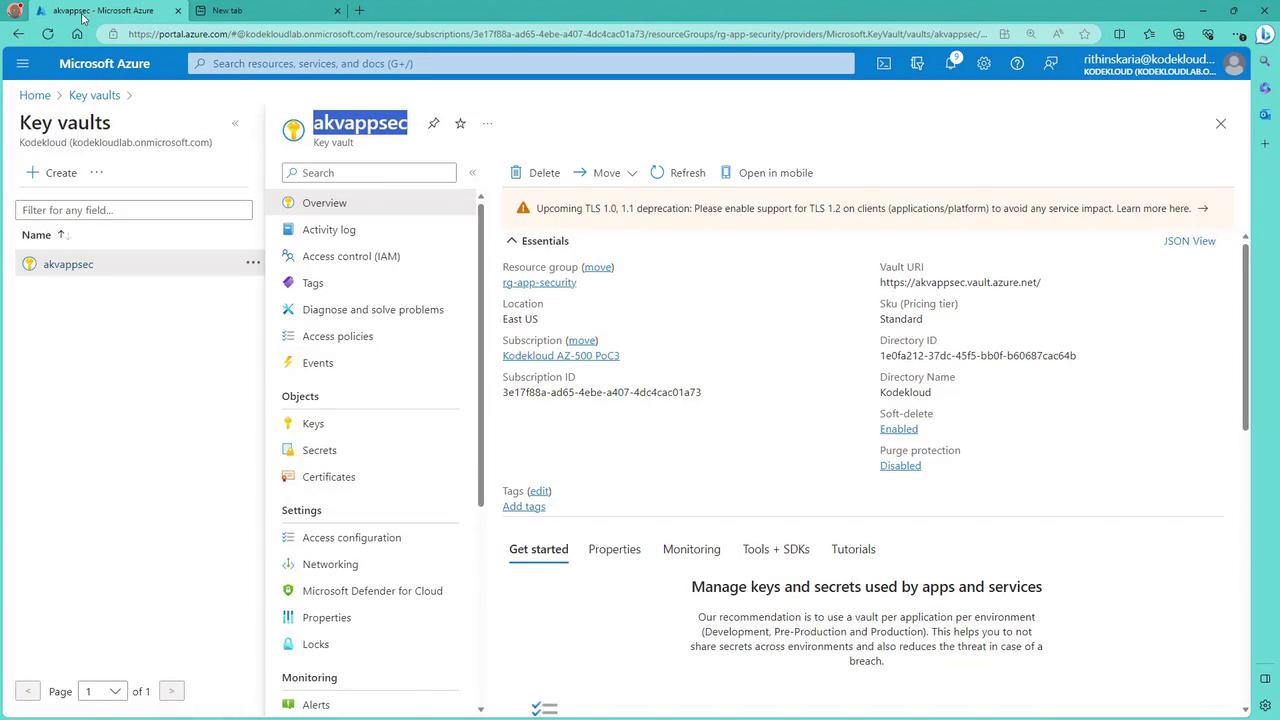Image resolution: width=1280 pixels, height=720 pixels.
Task: Click the Soft-delete Enabled link
Action: point(899,429)
